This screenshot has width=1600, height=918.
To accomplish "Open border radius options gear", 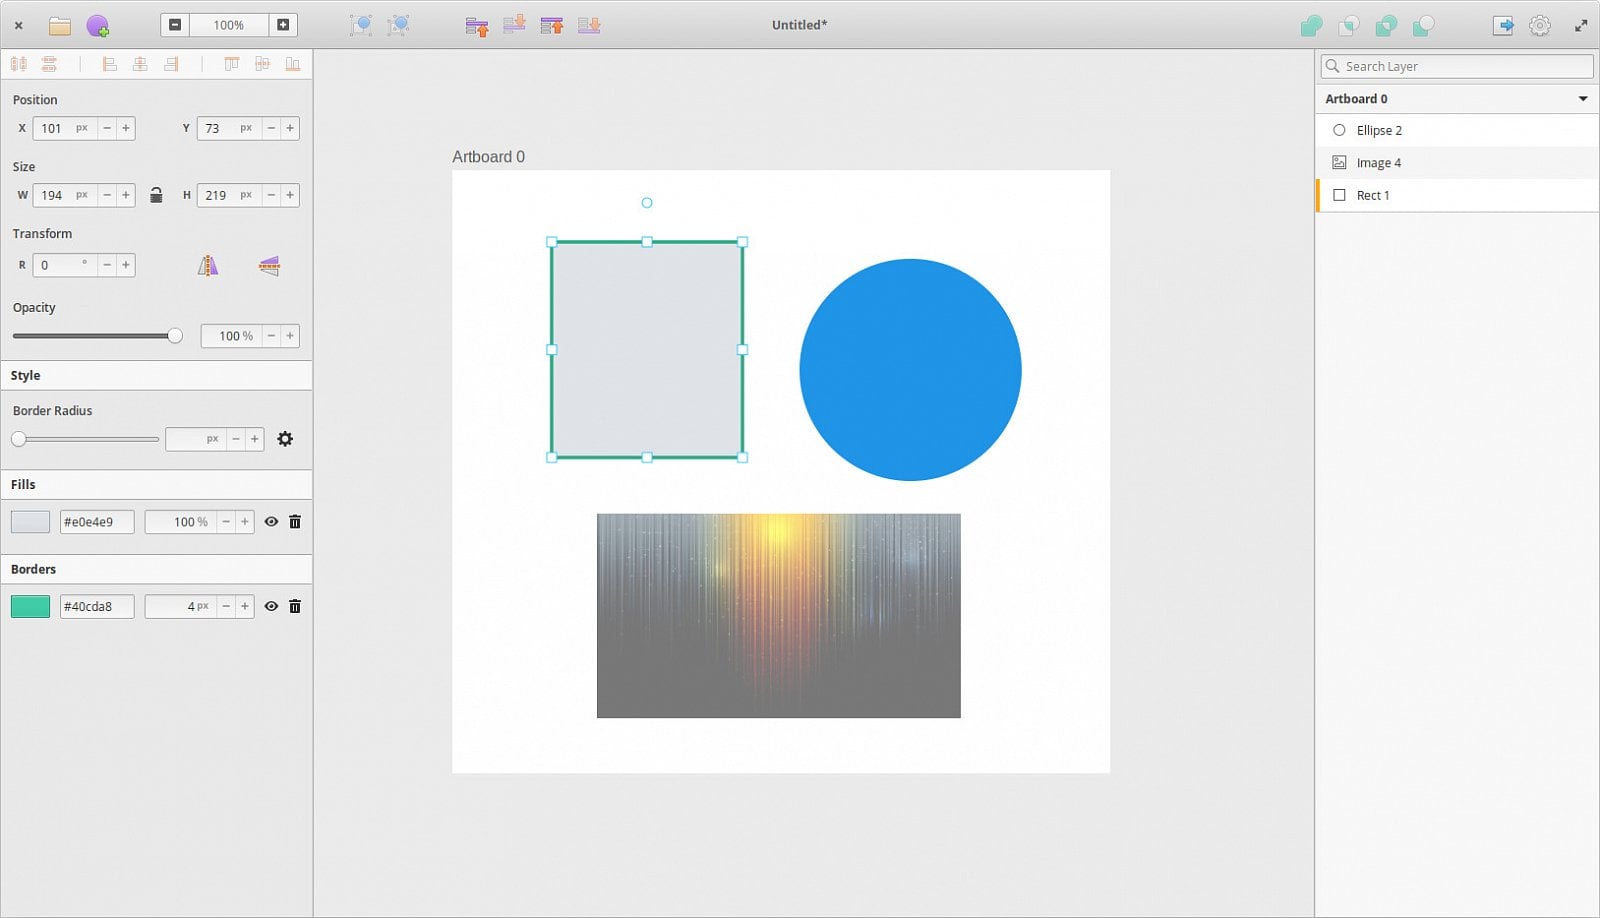I will (285, 439).
